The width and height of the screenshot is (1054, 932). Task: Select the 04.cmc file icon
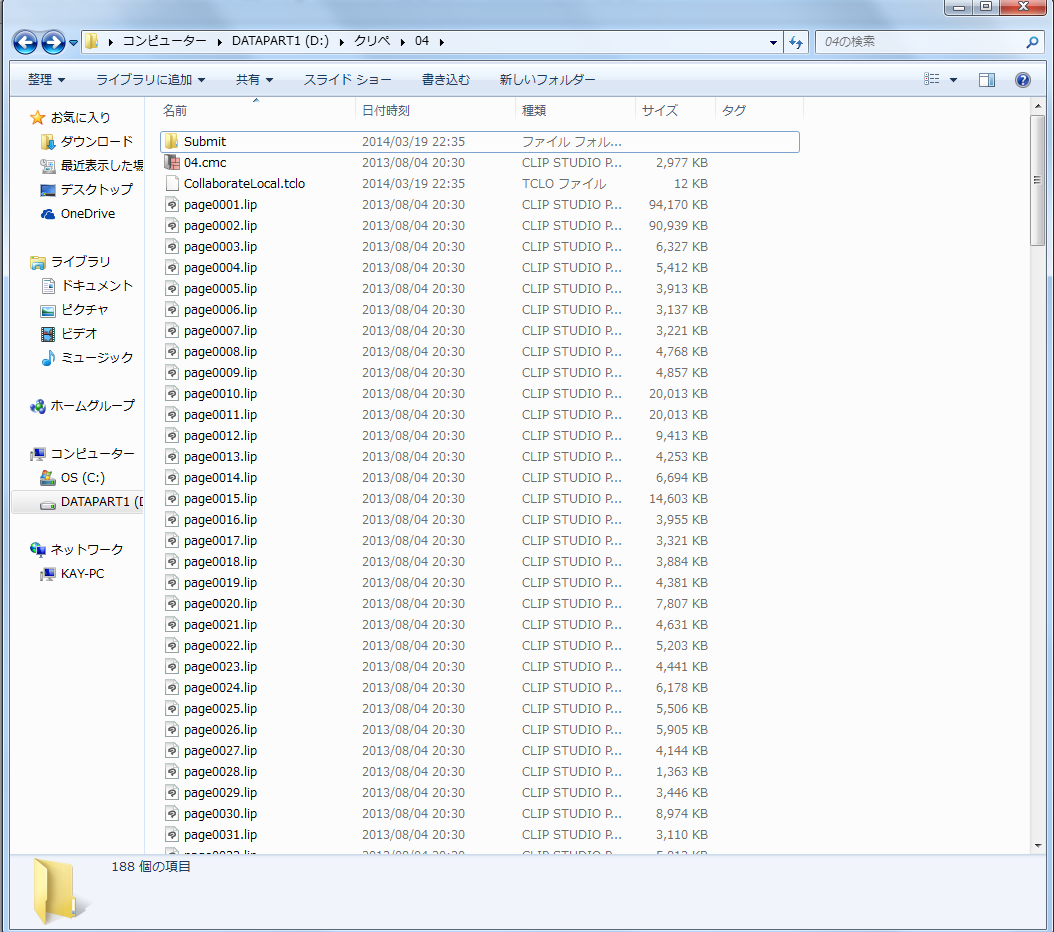172,163
